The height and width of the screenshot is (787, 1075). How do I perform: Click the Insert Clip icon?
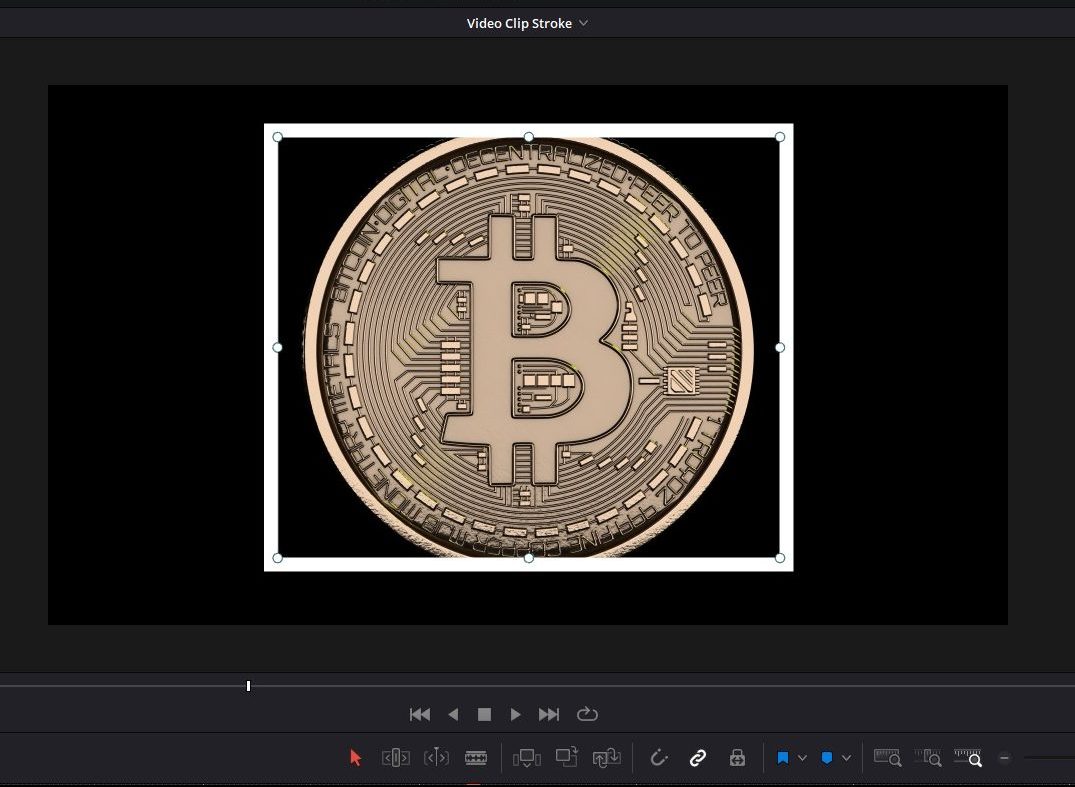[x=527, y=757]
